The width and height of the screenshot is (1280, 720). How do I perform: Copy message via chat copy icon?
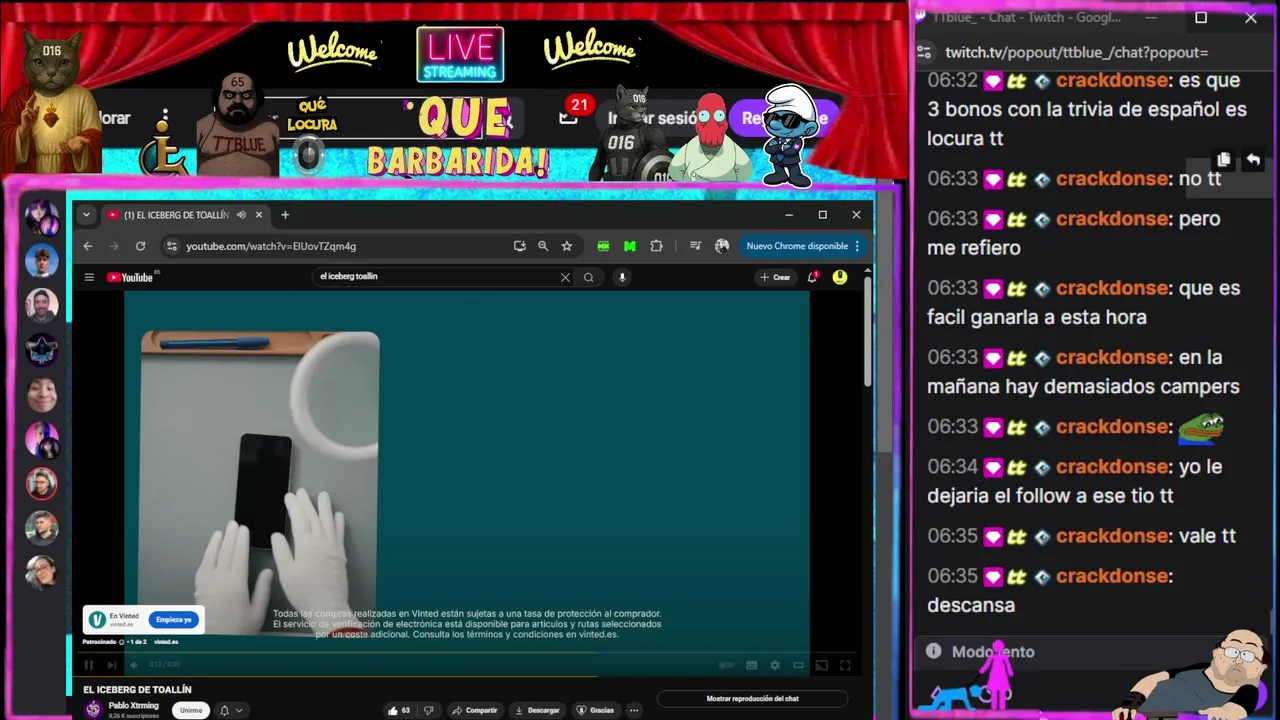[1224, 160]
